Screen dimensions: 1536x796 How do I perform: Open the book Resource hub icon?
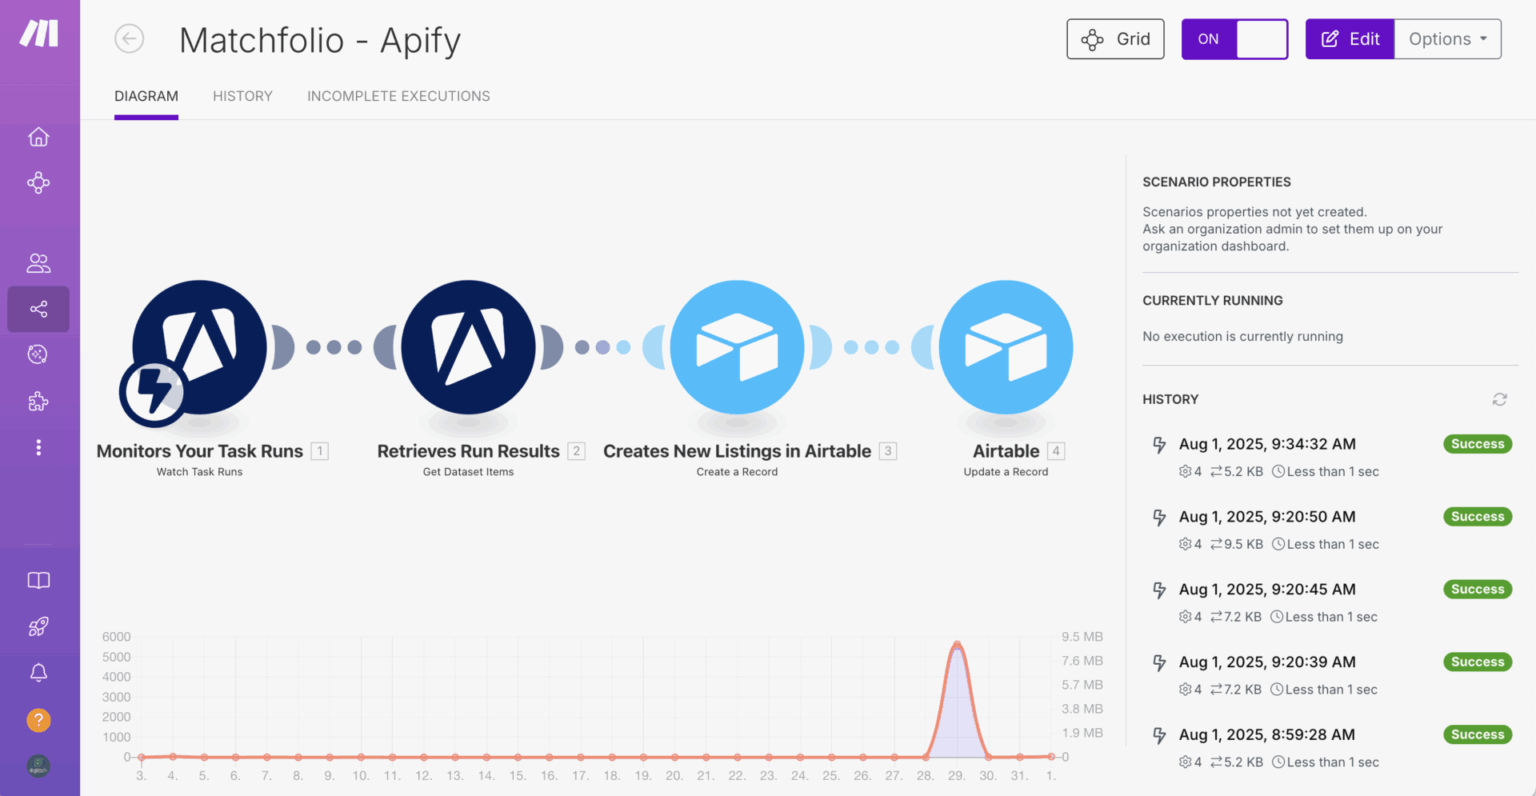coord(38,581)
